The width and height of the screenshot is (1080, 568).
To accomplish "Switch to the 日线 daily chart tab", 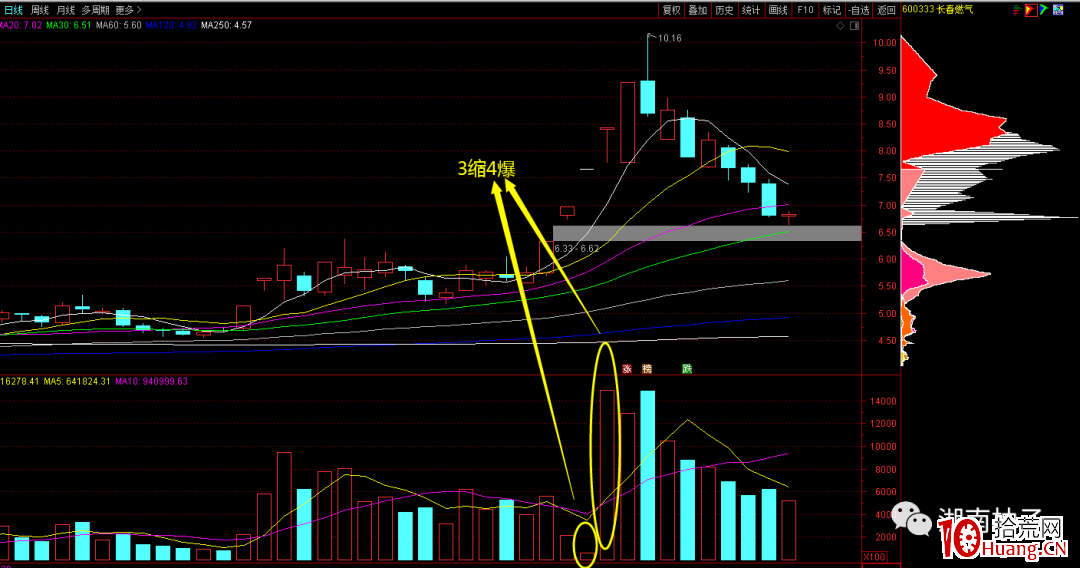I will pos(14,10).
